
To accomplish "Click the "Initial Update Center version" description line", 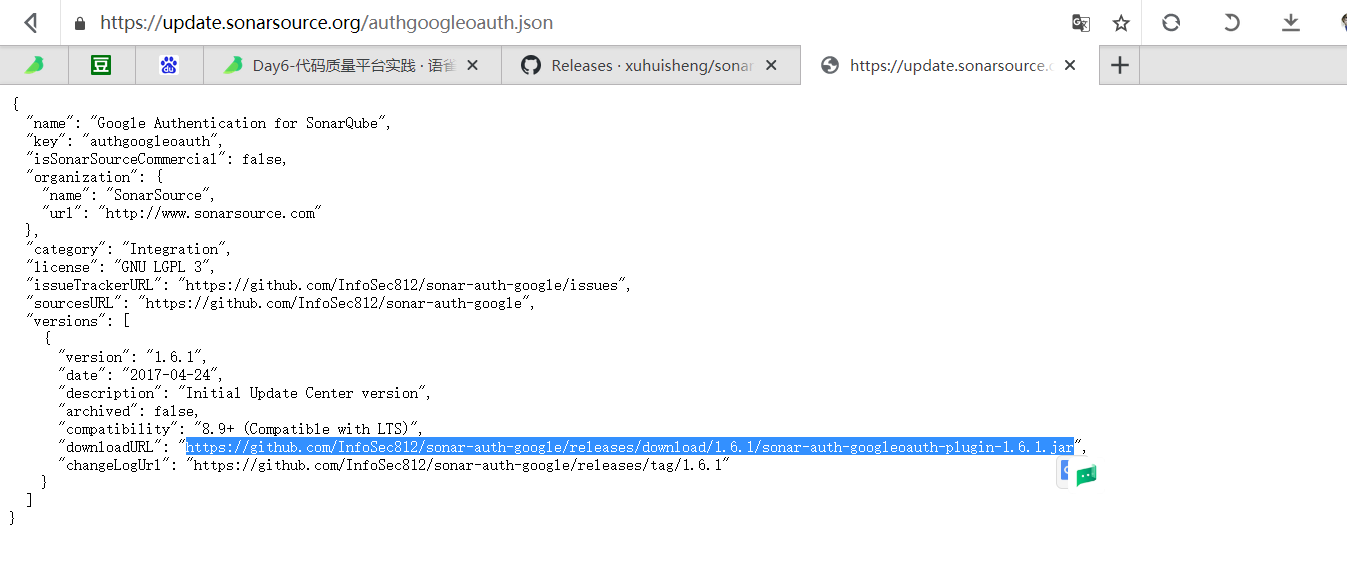I will [x=245, y=393].
